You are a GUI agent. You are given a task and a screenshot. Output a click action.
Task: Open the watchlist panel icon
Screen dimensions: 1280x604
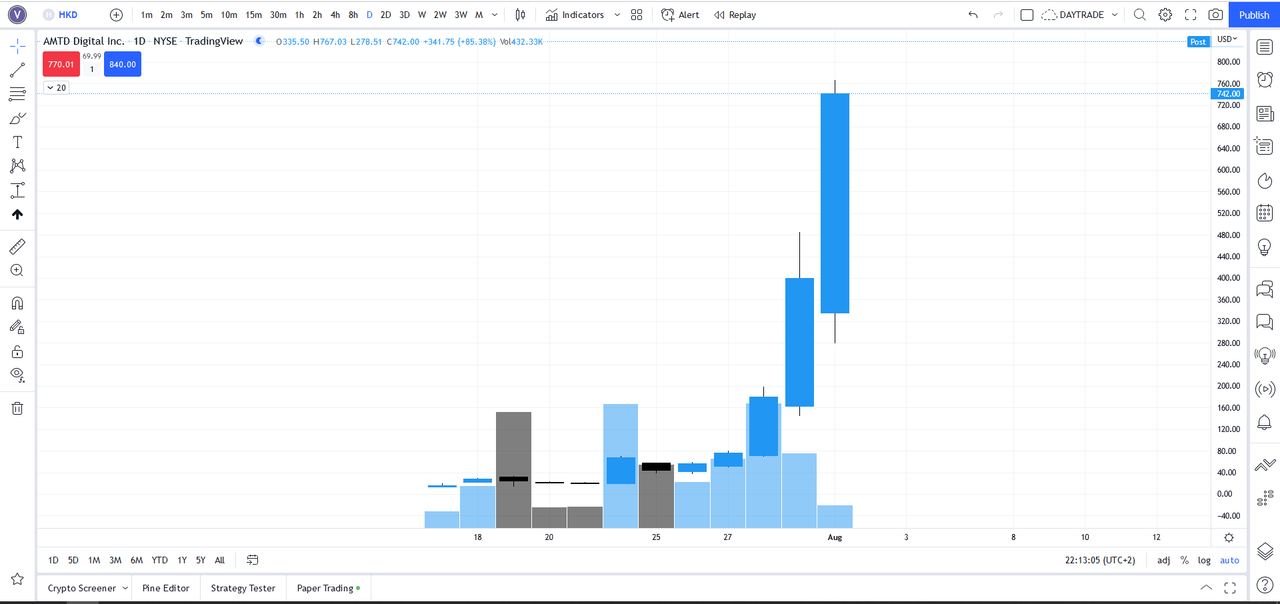(1265, 46)
